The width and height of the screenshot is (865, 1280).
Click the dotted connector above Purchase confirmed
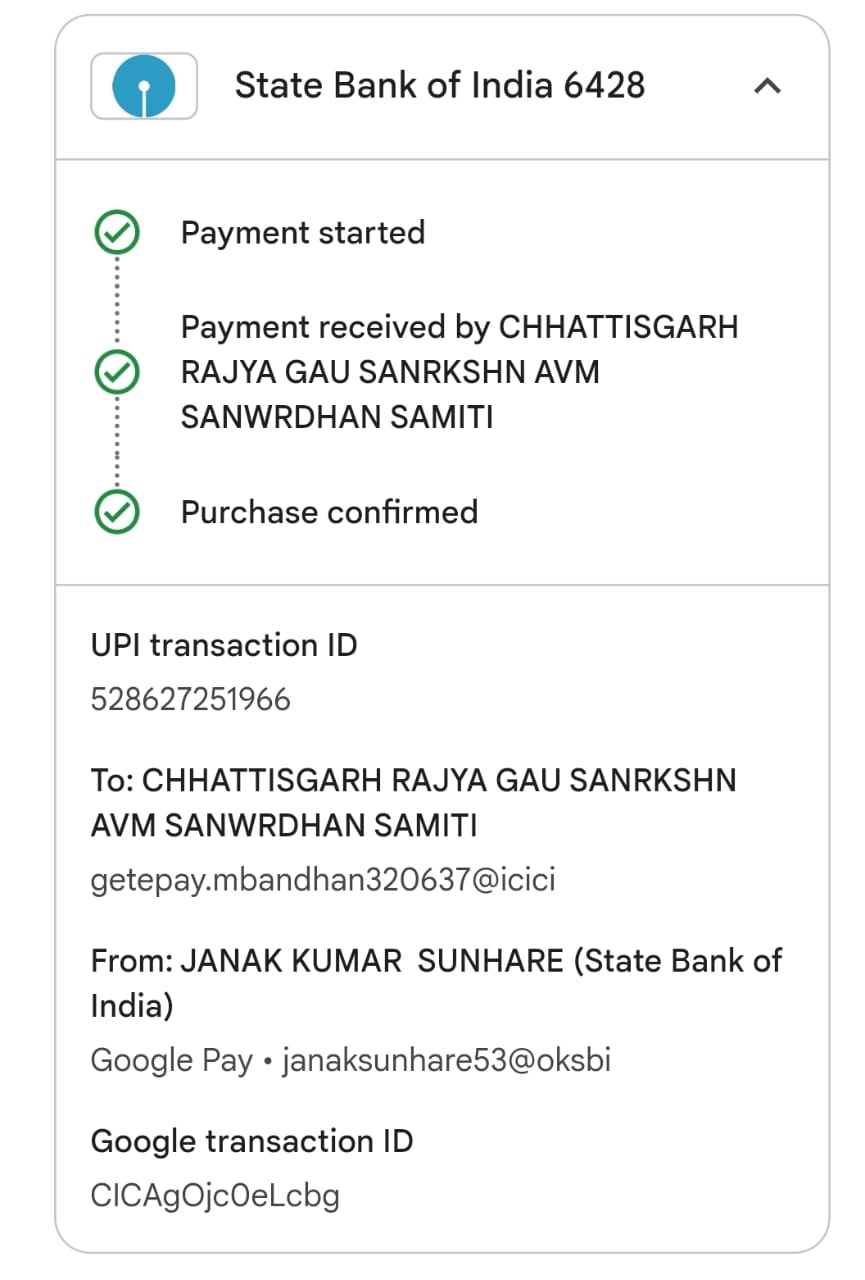tap(117, 443)
